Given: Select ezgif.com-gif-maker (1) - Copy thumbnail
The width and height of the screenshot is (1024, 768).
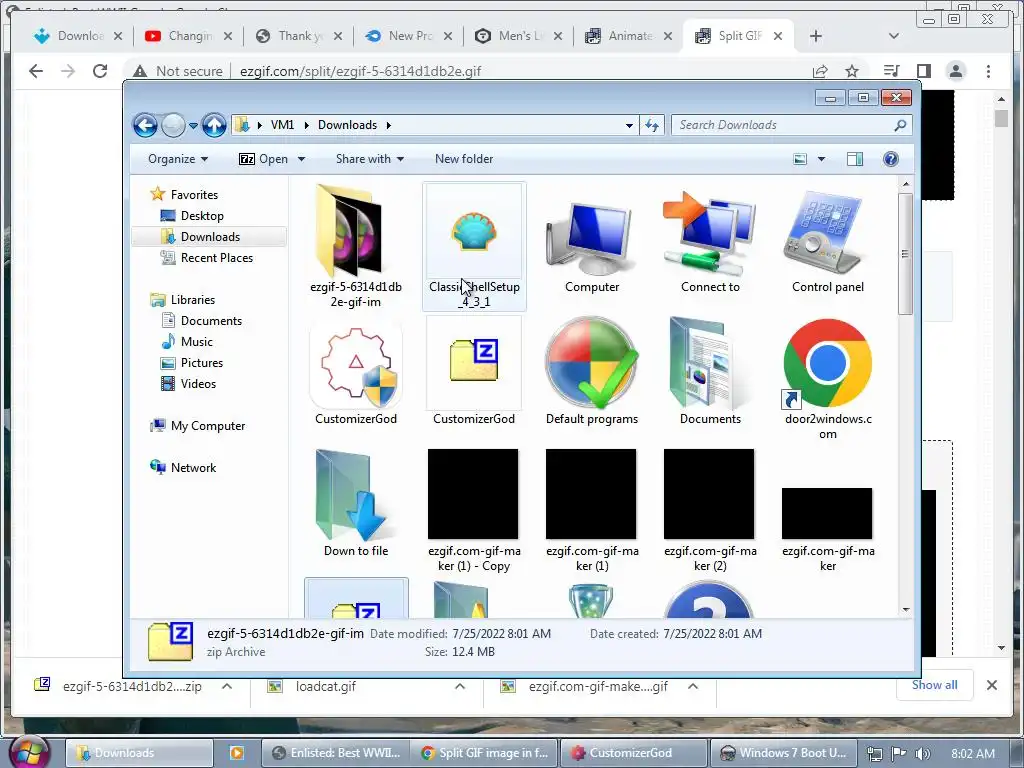Looking at the screenshot, I should (473, 494).
